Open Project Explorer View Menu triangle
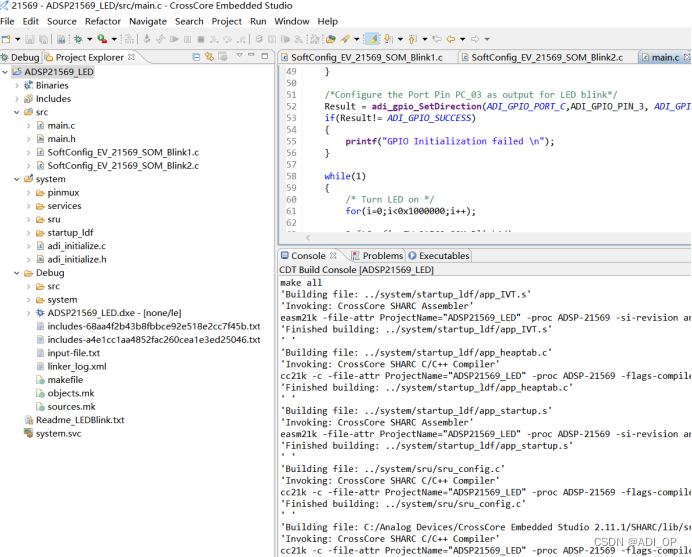Viewport: 692px width, 557px height. coord(240,56)
